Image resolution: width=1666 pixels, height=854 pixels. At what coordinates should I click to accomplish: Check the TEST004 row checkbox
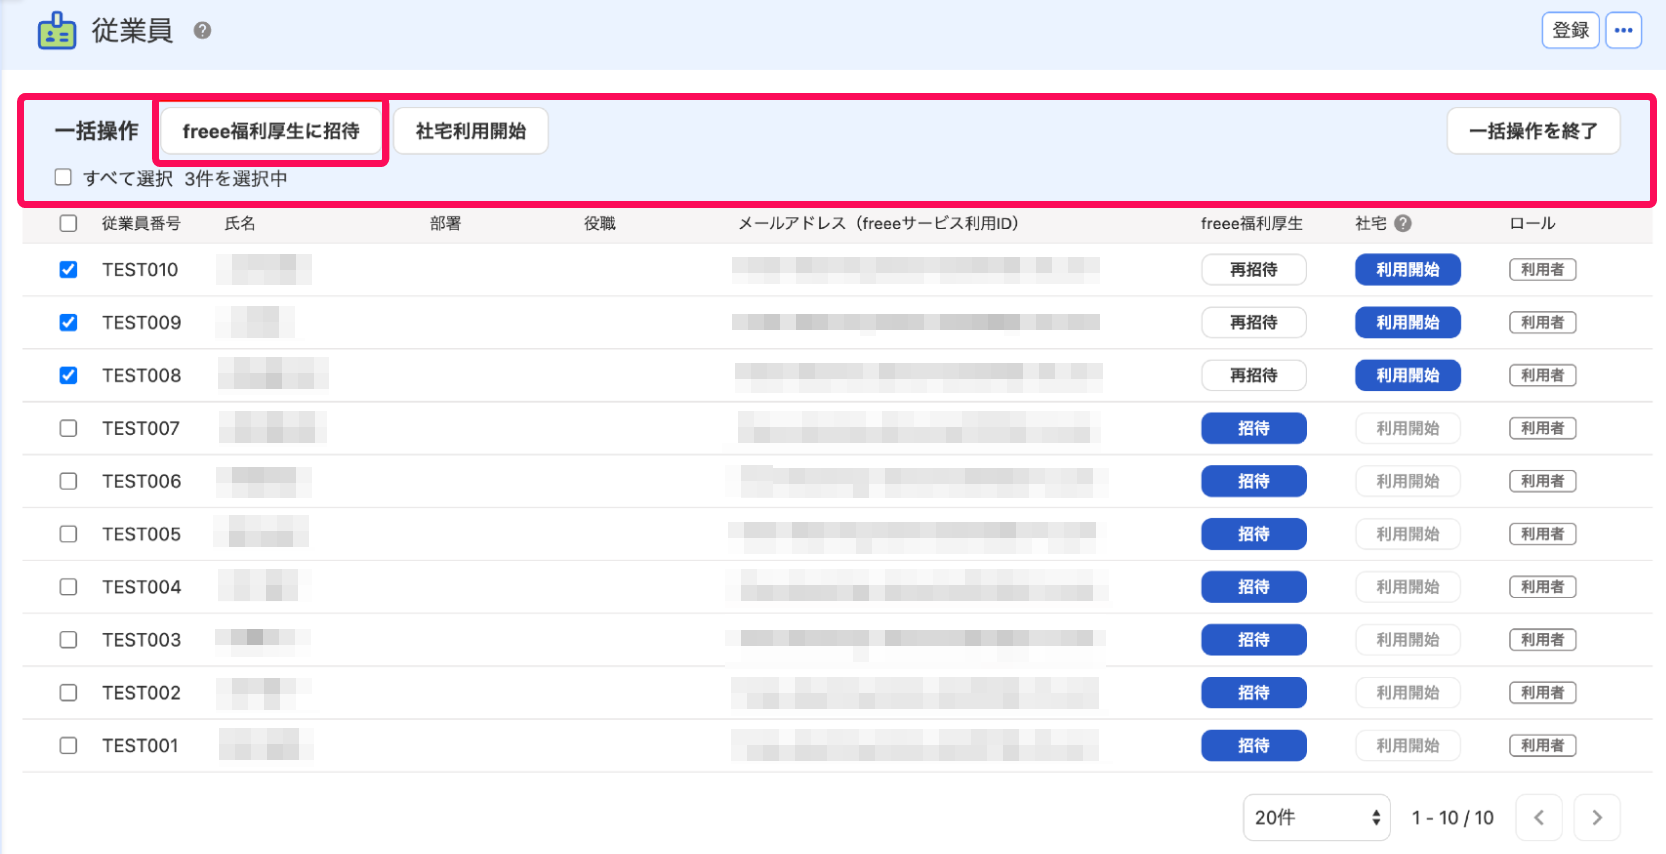[x=68, y=587]
